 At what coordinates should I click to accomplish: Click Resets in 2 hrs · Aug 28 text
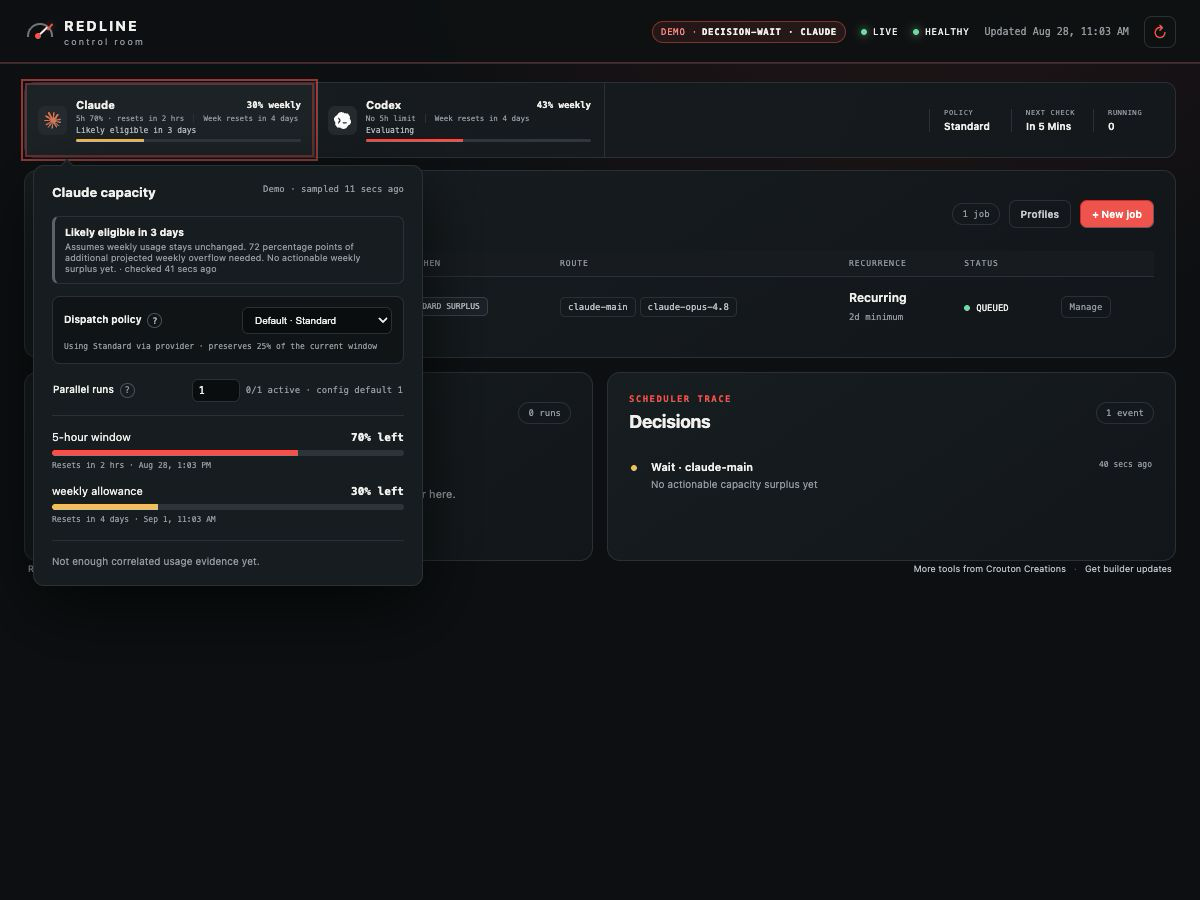coord(132,465)
